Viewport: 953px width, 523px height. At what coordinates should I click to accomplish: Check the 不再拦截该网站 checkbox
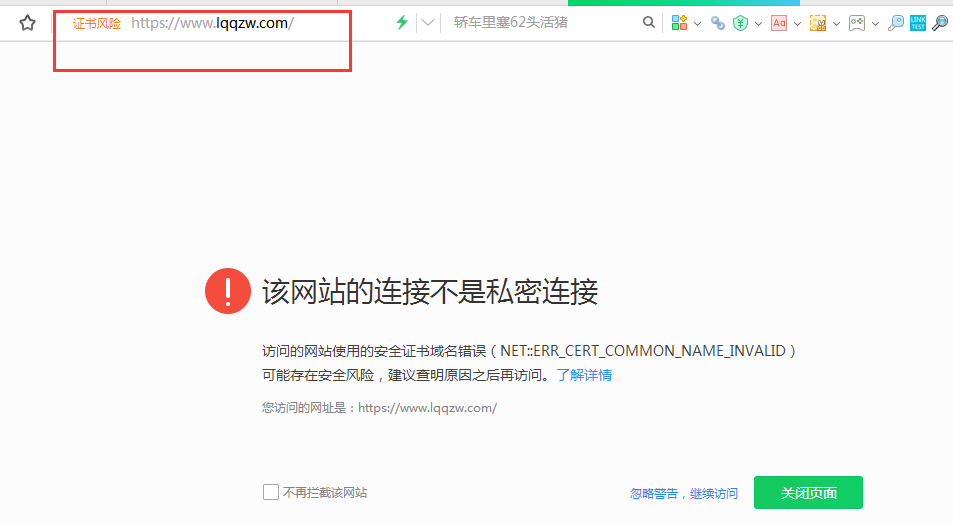click(x=270, y=492)
